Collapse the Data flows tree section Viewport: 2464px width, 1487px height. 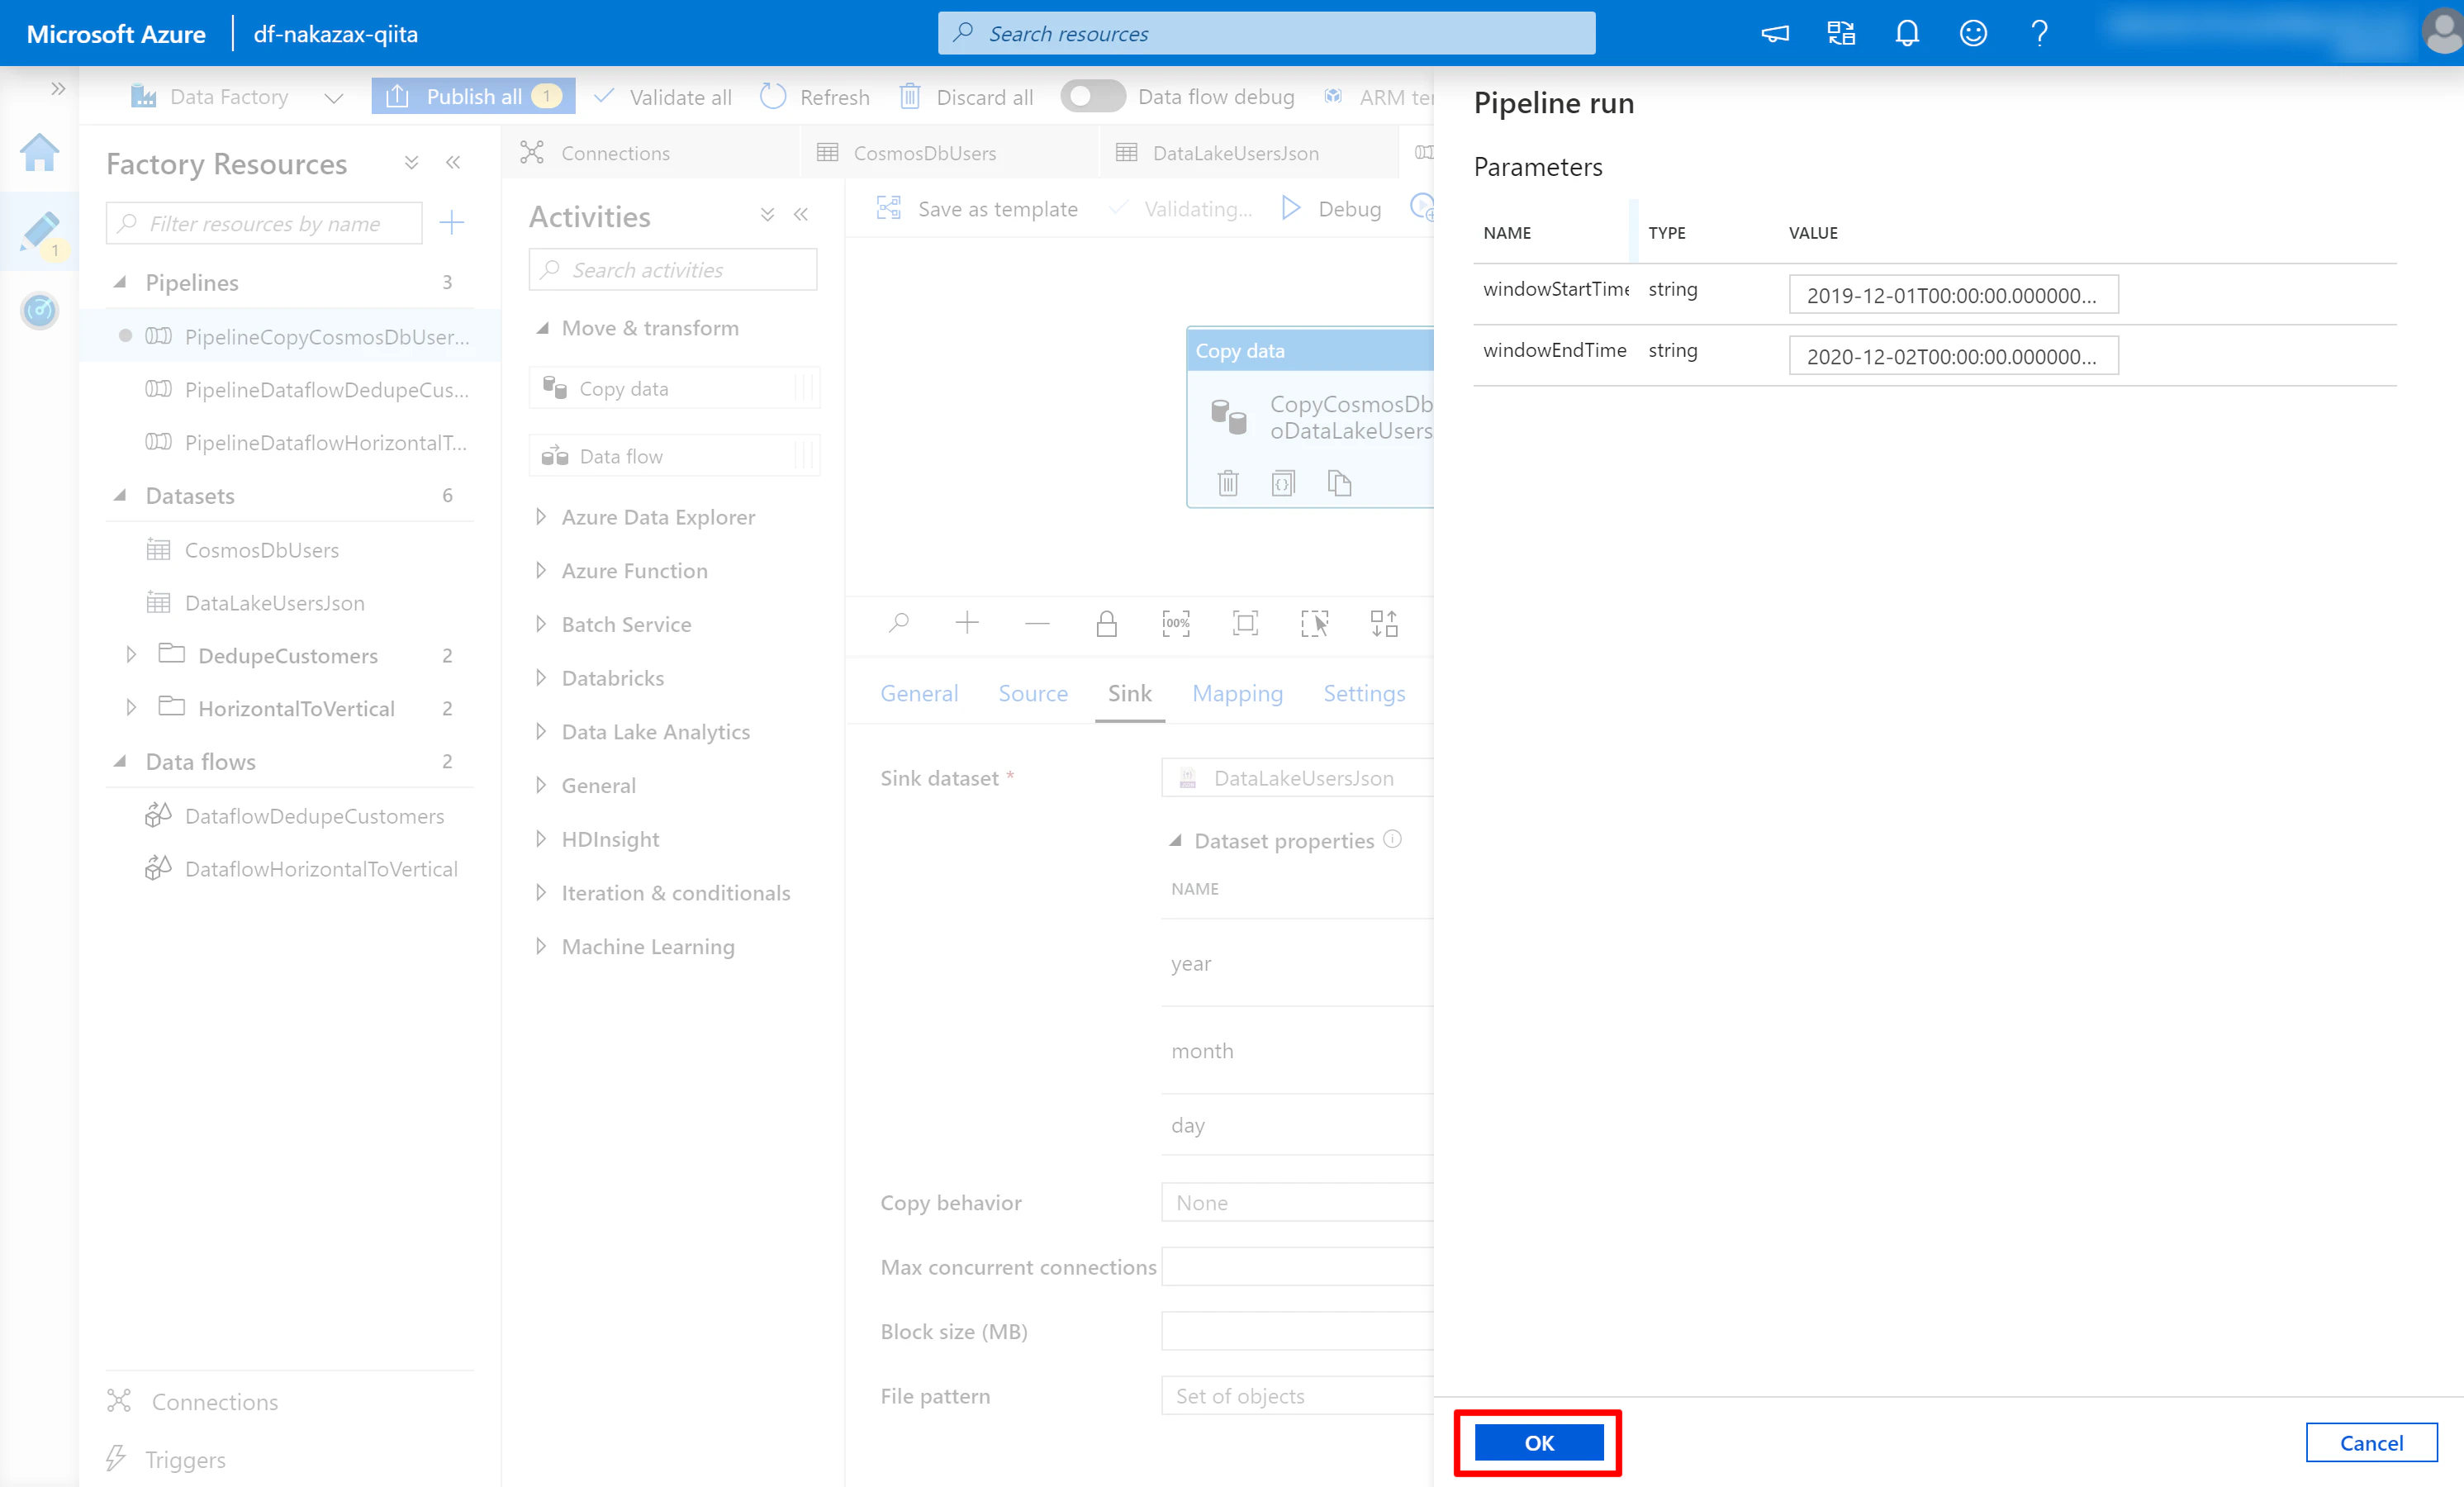(x=119, y=762)
